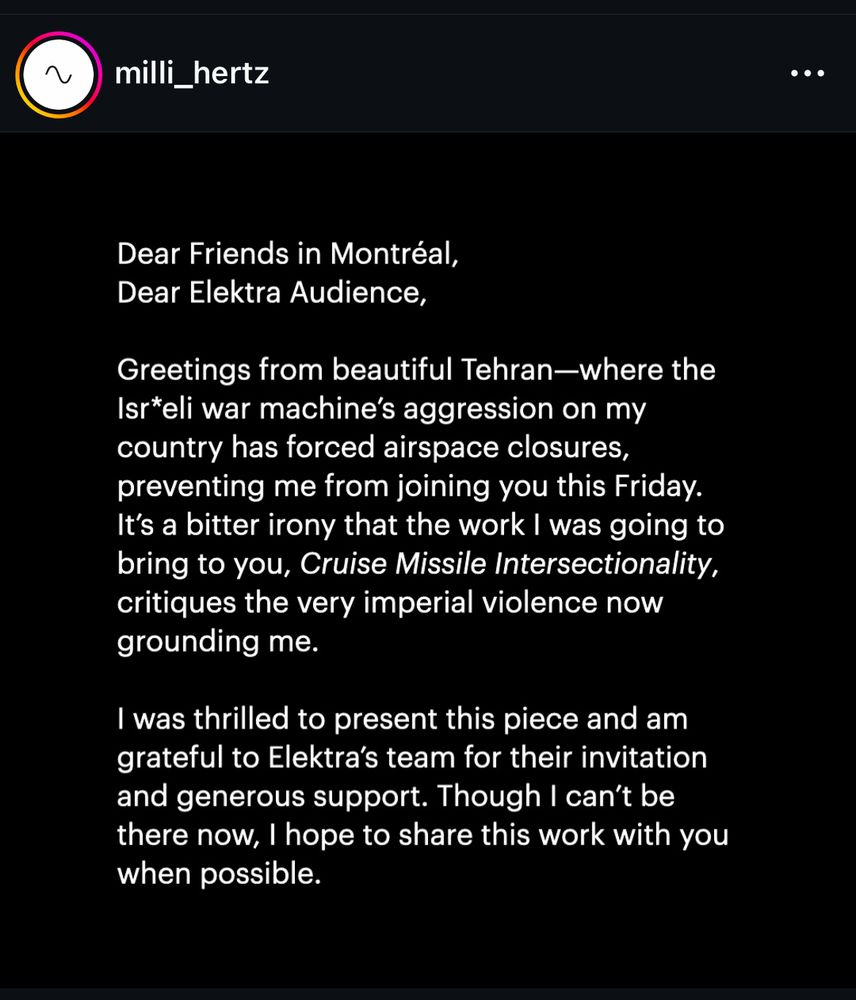The image size is (856, 1000).
Task: Click the "critiques the very imperial violence" line
Action: click(x=390, y=603)
